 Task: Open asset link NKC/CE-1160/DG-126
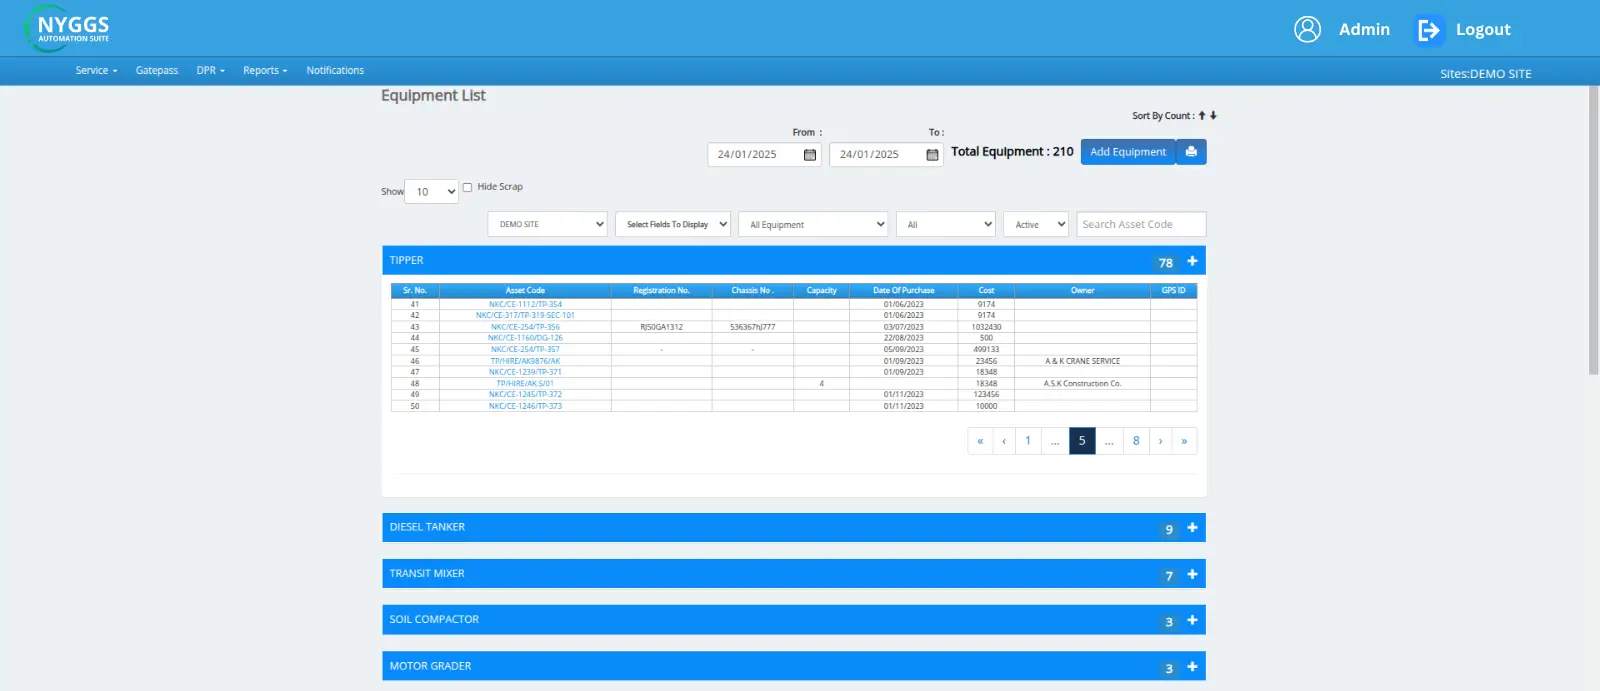point(525,338)
